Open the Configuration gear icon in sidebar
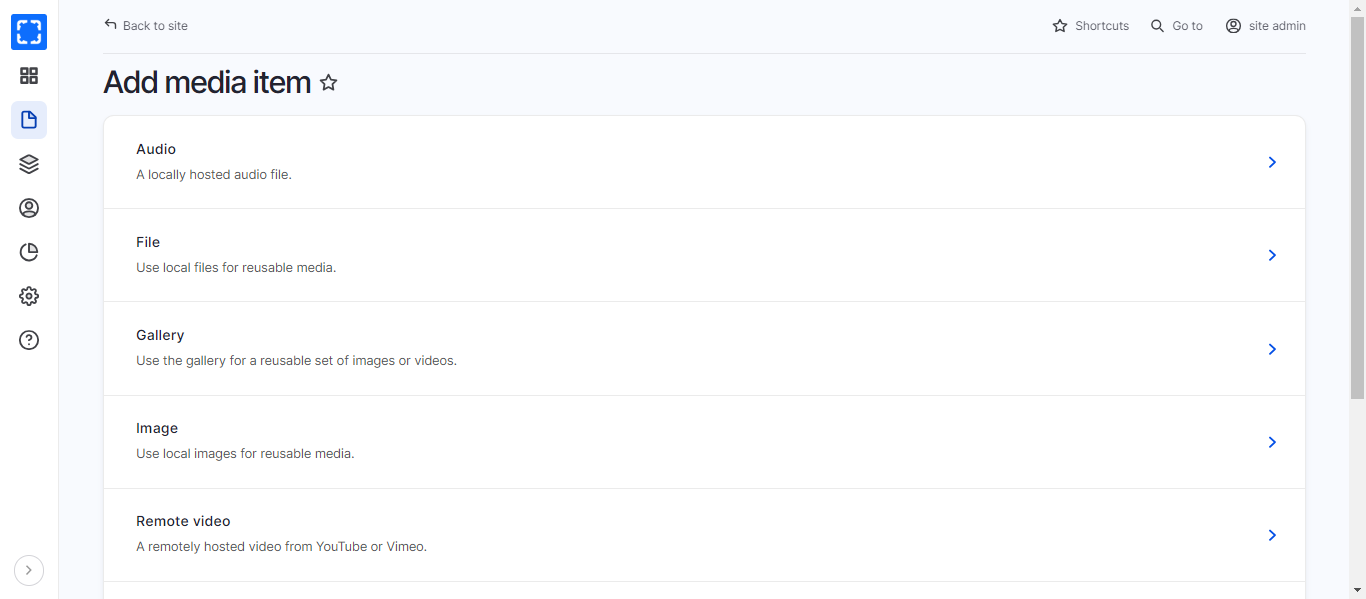Screen dimensions: 1366x599 [x=29, y=296]
